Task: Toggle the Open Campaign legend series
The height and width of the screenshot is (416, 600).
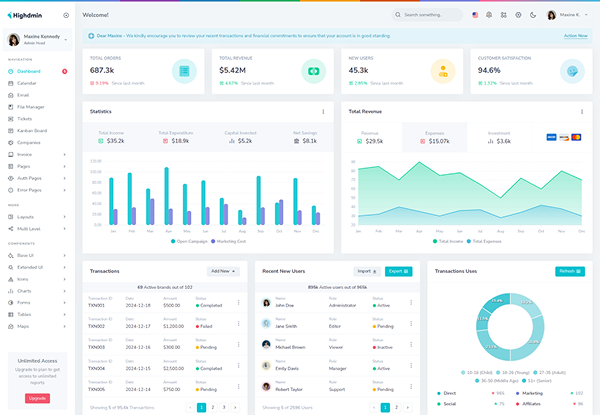Action: click(x=189, y=241)
